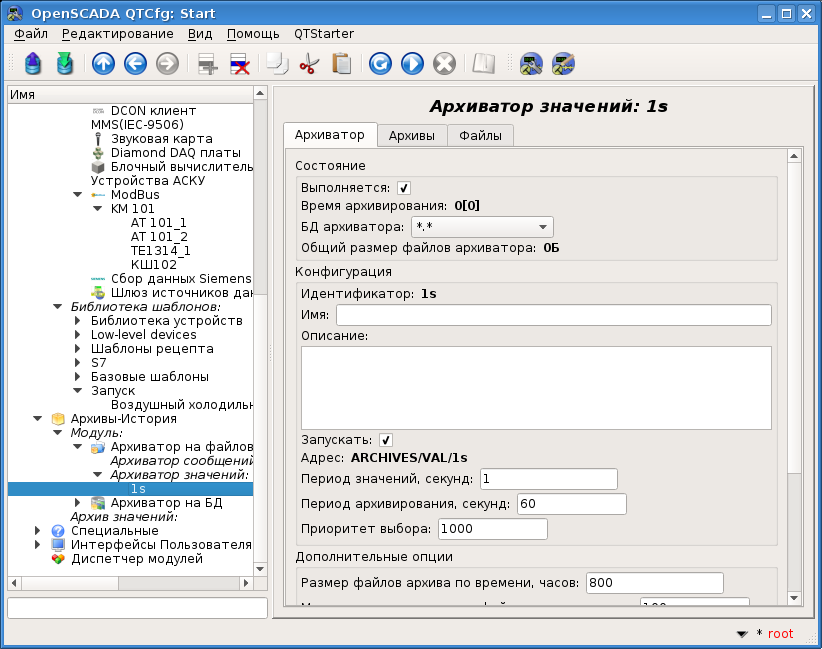Click the Интерфейсы Пользователя monitor icon

pyautogui.click(x=58, y=545)
